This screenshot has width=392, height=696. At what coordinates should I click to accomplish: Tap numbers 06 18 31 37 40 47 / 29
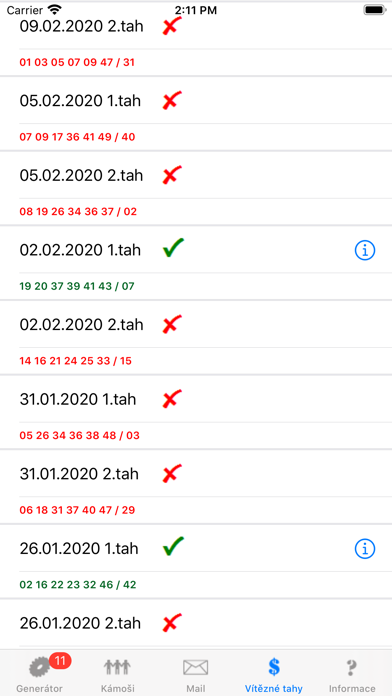pos(77,510)
